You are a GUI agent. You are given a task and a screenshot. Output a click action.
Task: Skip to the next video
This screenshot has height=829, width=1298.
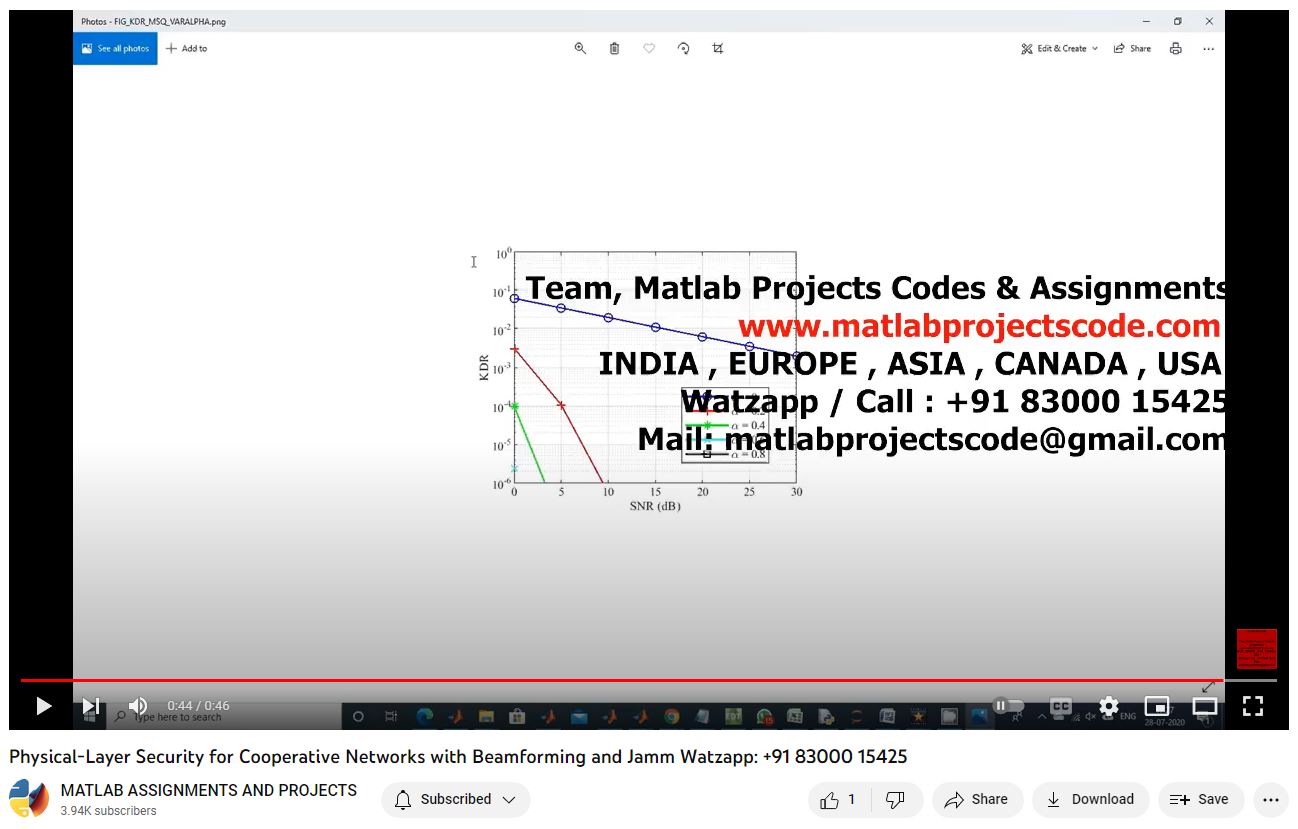[x=91, y=706]
